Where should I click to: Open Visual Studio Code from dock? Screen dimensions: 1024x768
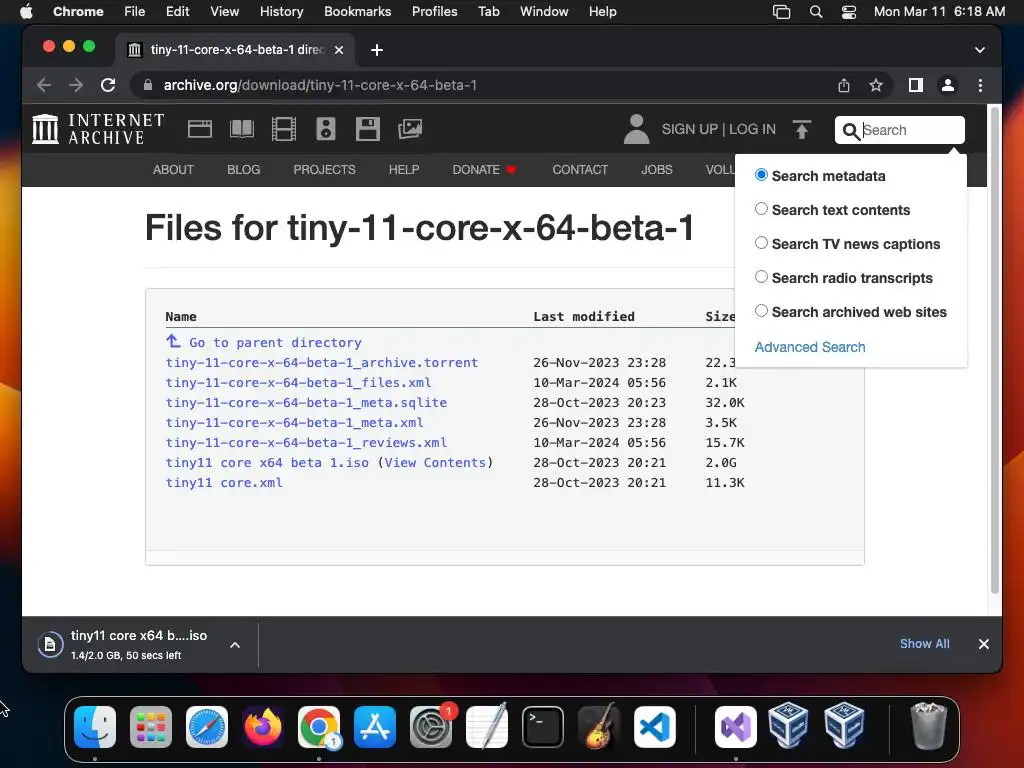pos(655,727)
